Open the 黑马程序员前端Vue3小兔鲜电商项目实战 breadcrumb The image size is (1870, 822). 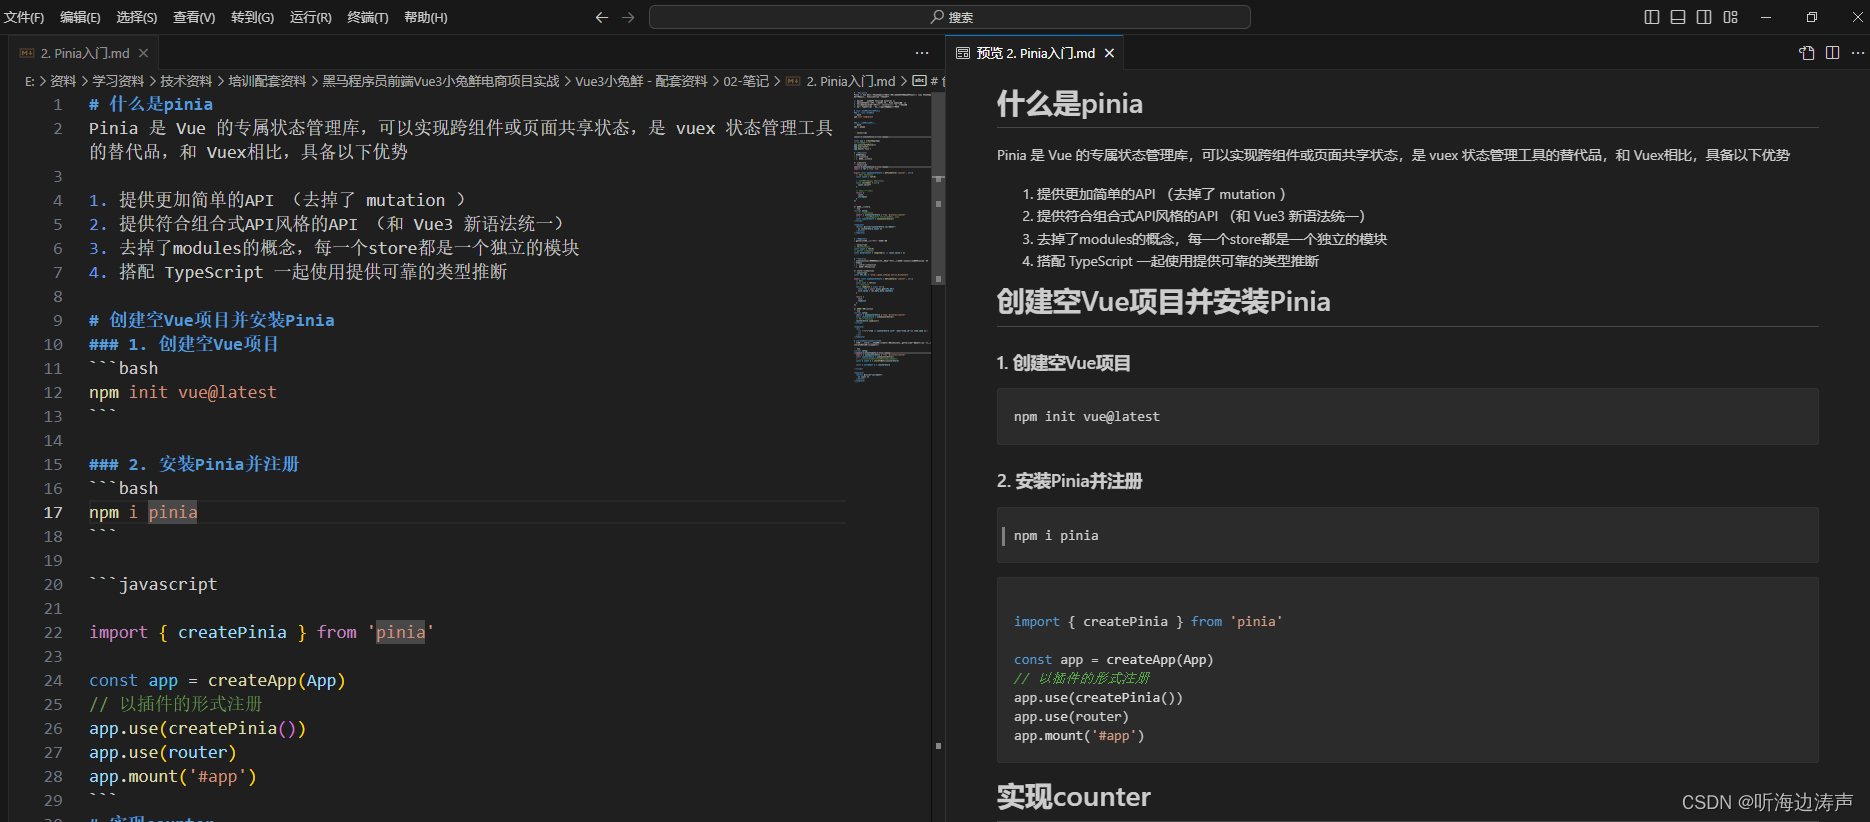[x=441, y=81]
